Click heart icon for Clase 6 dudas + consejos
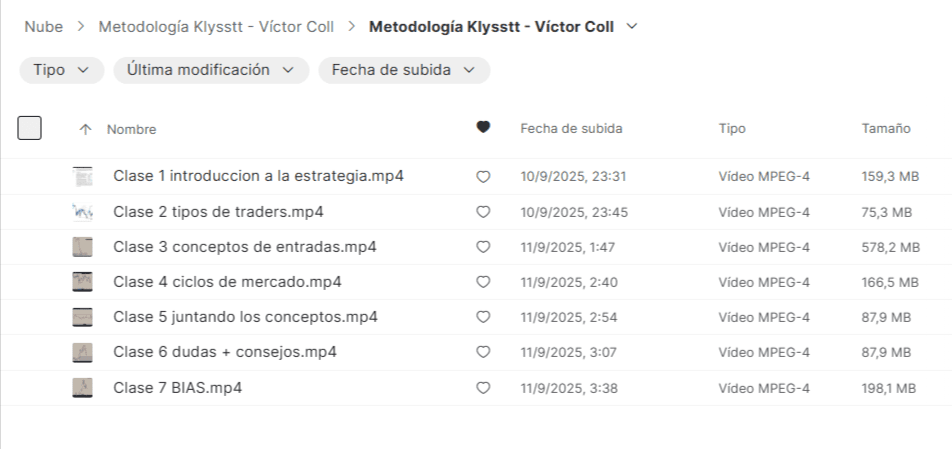 pyautogui.click(x=483, y=352)
